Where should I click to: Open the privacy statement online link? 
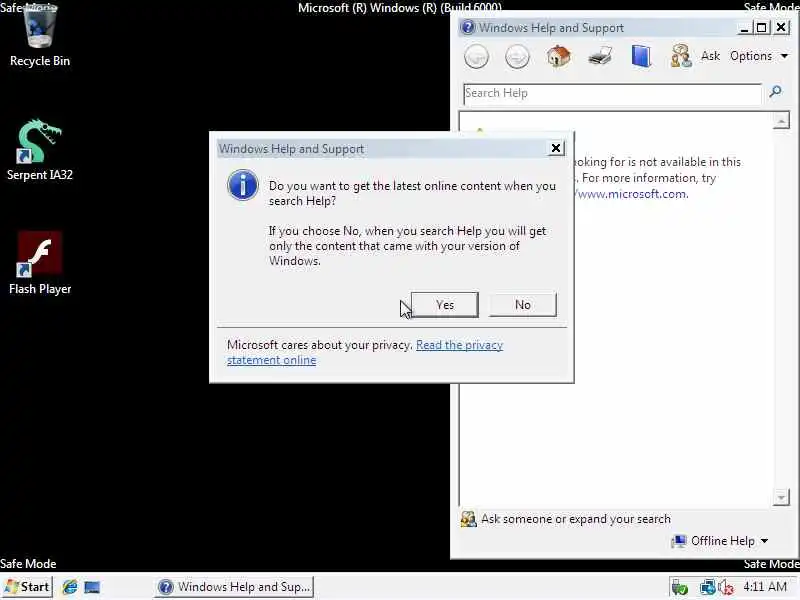365,353
